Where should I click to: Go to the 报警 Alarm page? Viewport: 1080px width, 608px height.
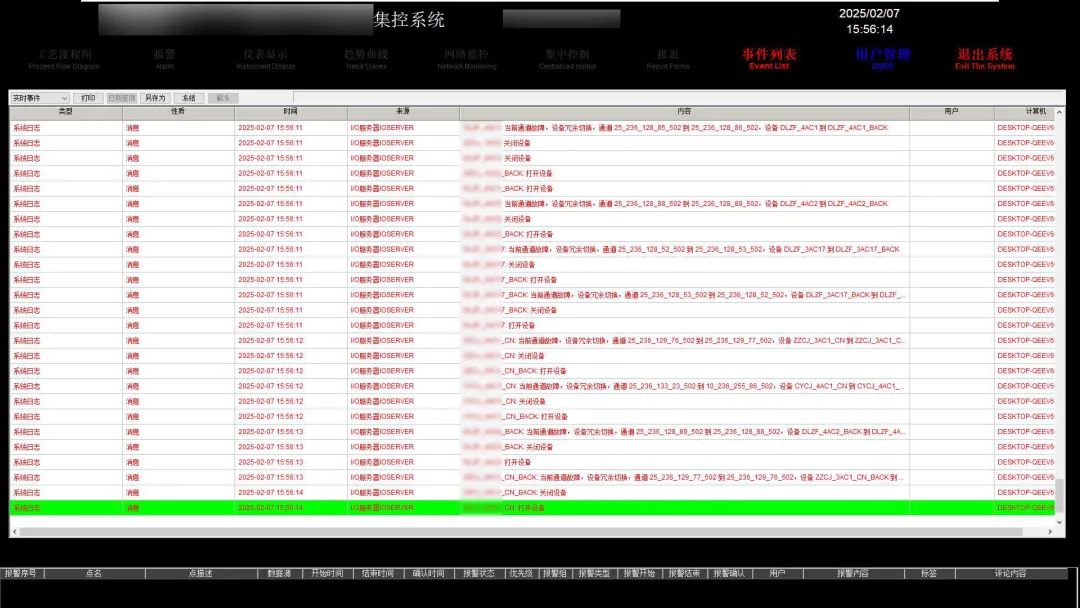pos(164,58)
